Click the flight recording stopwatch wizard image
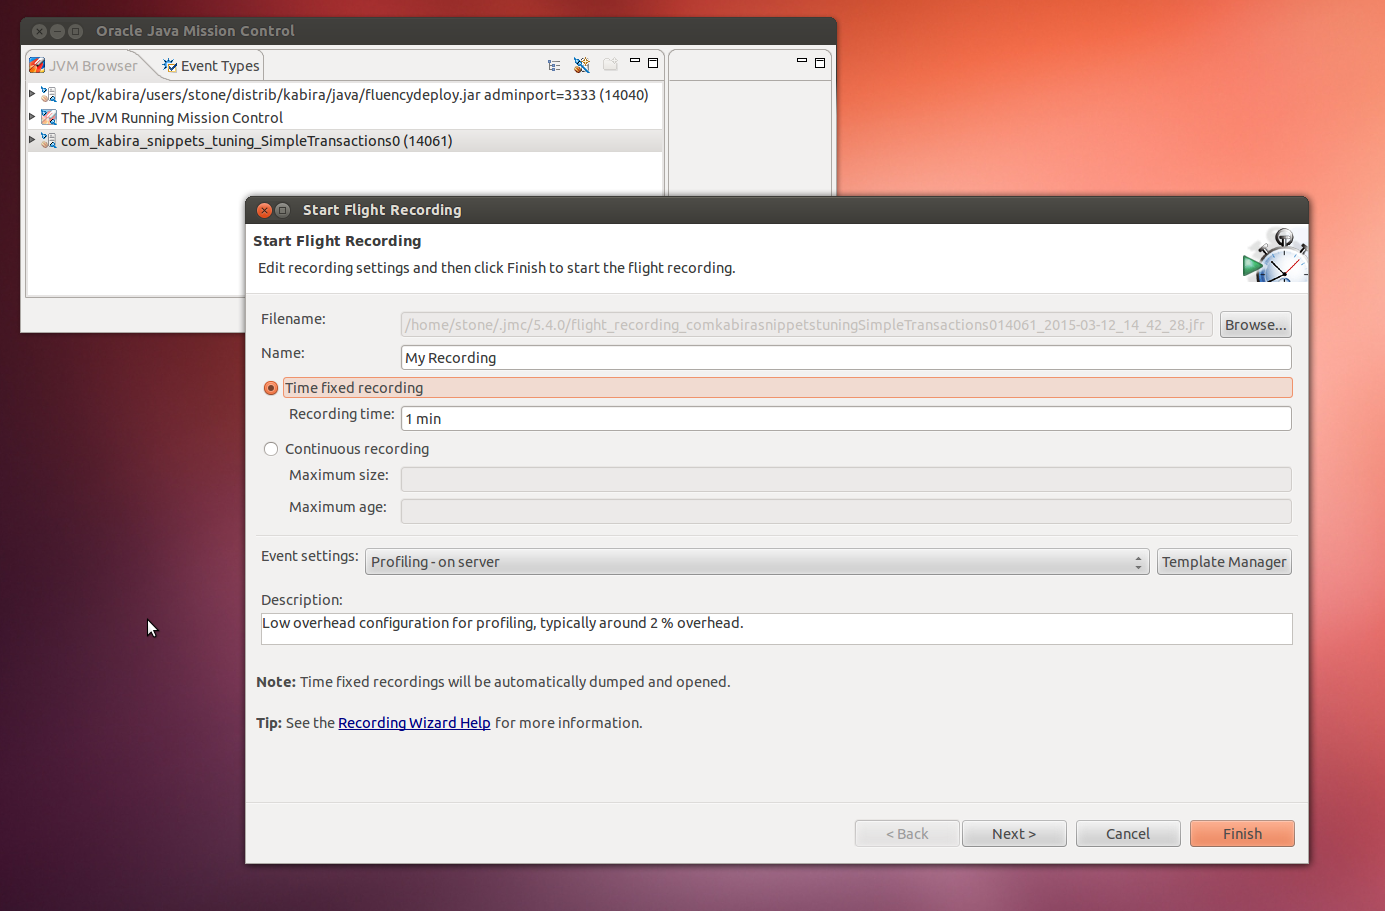This screenshot has width=1385, height=911. 1274,255
